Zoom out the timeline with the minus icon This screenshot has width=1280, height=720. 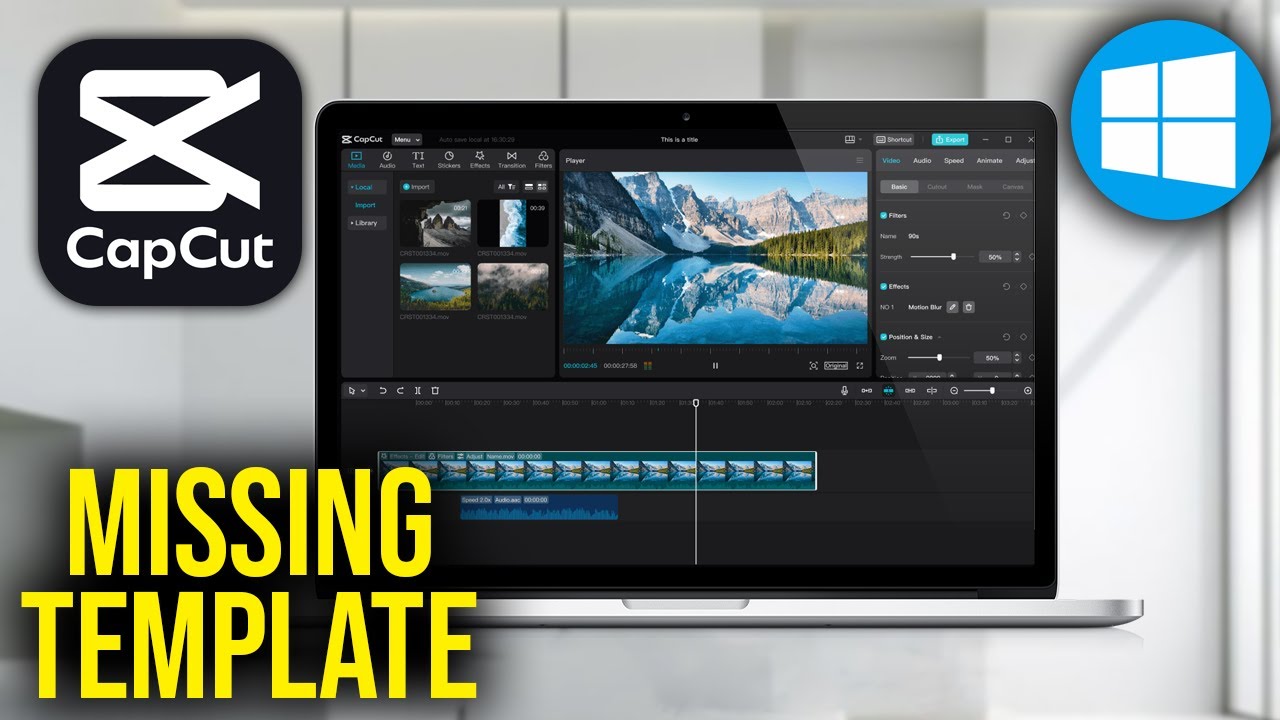click(954, 390)
